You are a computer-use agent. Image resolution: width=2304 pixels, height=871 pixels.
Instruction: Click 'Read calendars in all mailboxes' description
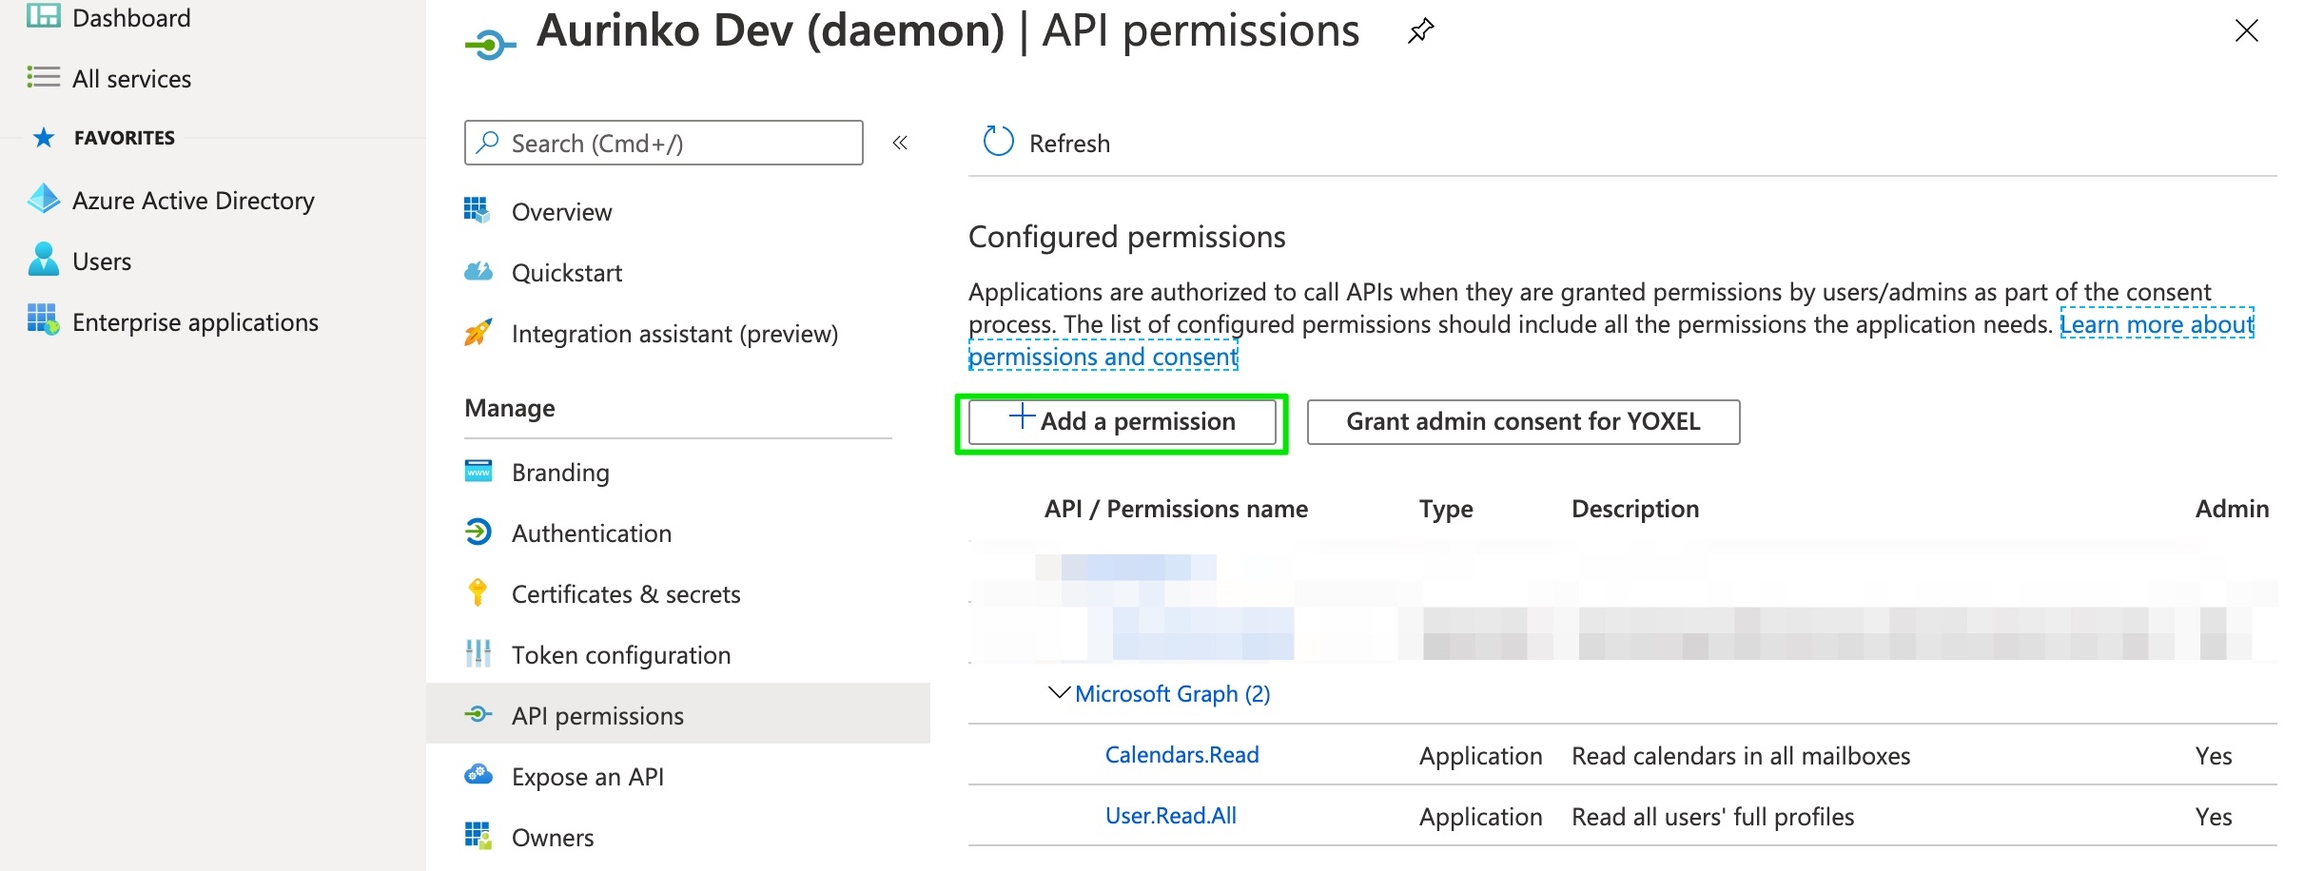click(1740, 755)
